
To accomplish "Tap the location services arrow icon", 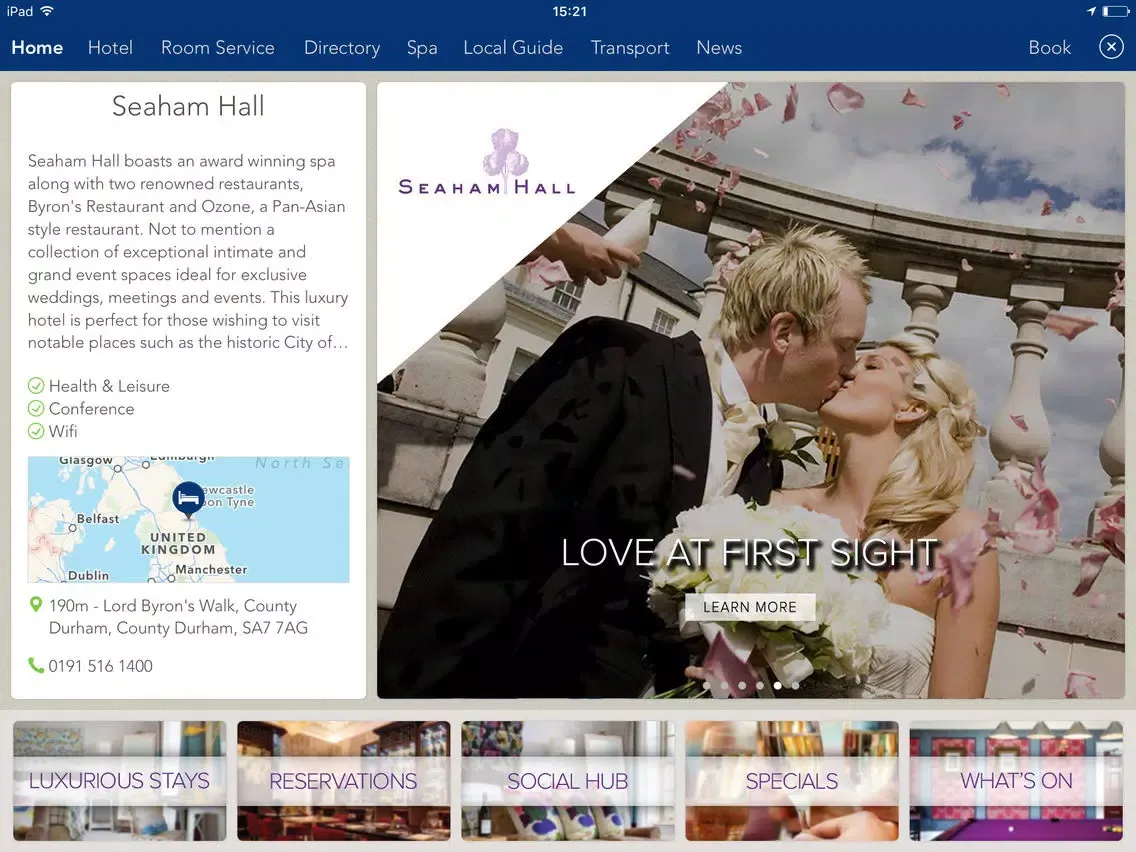I will [x=1091, y=11].
